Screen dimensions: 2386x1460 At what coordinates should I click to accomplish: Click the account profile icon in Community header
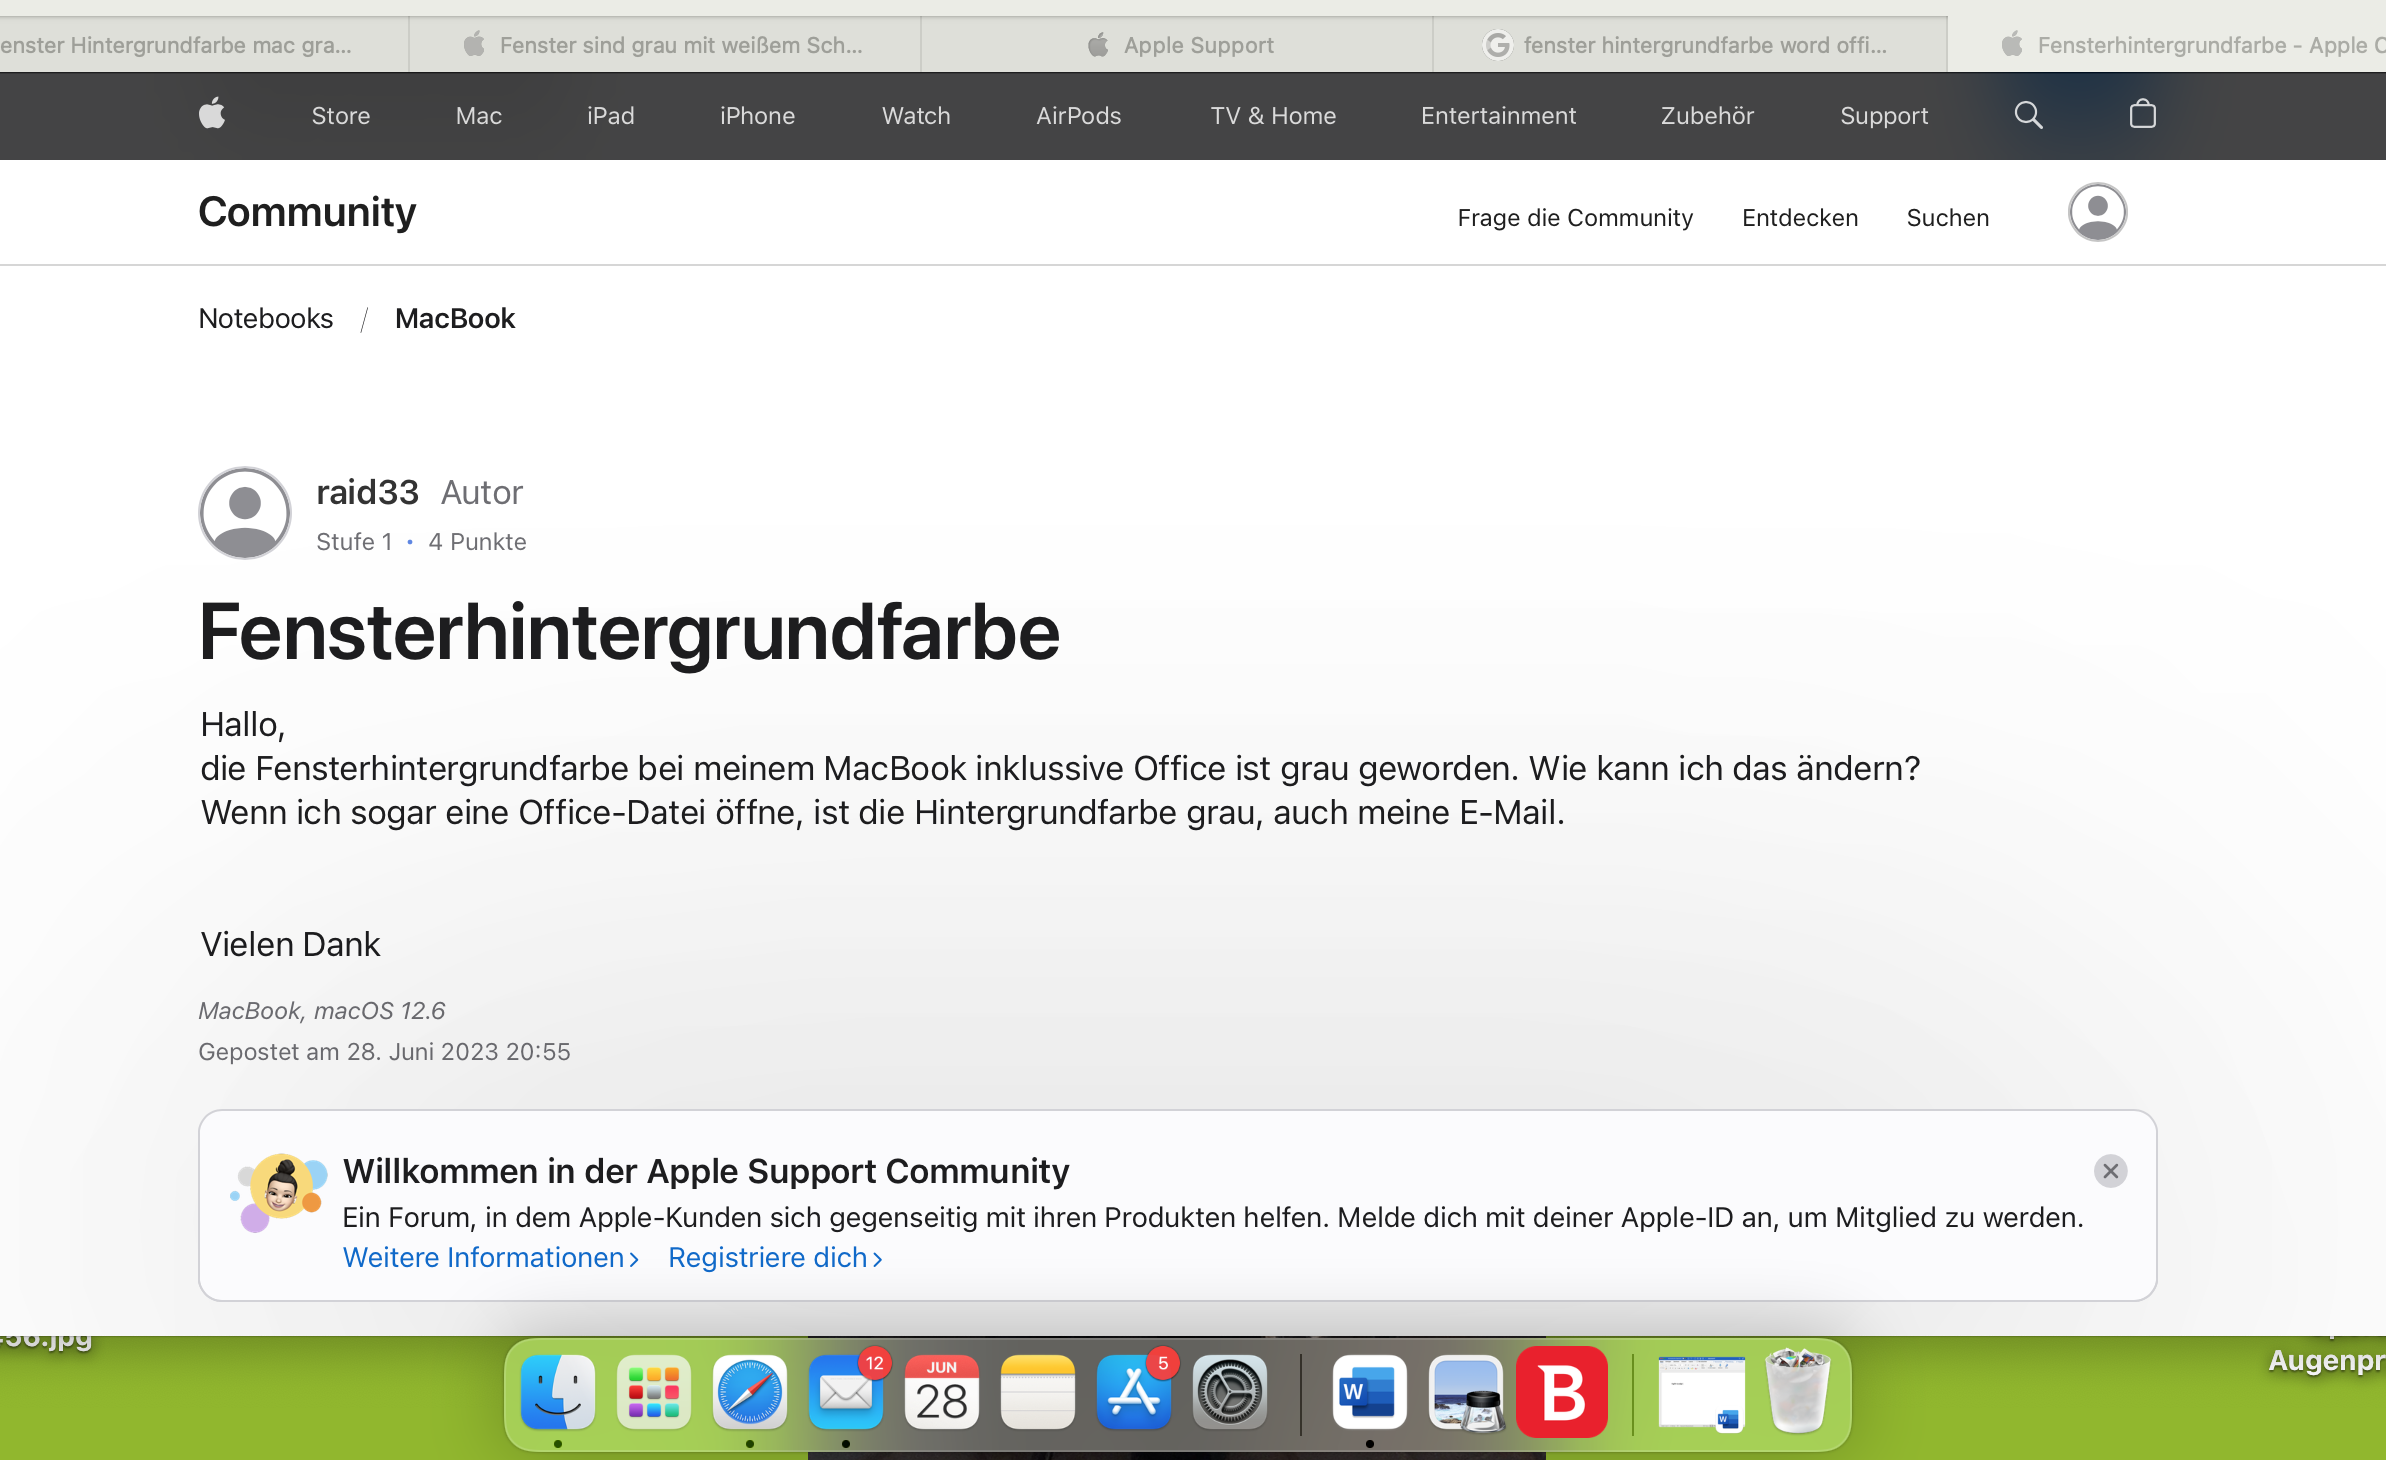coord(2097,212)
